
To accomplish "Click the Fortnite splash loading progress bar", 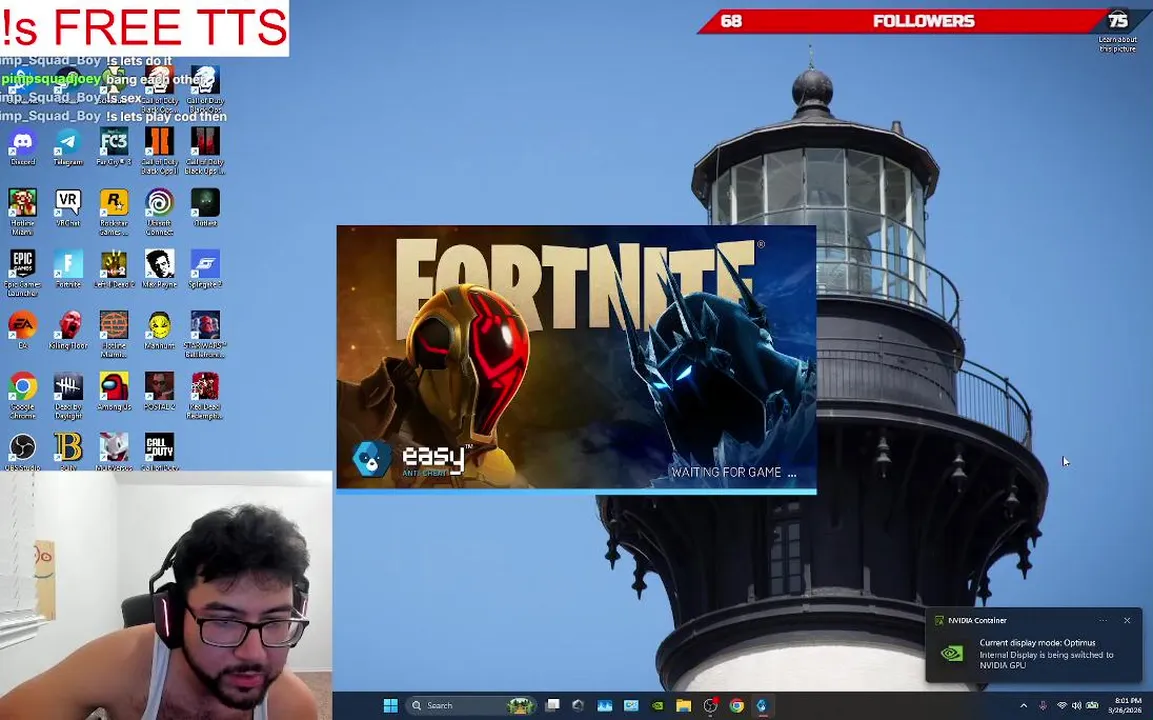I will tap(576, 491).
